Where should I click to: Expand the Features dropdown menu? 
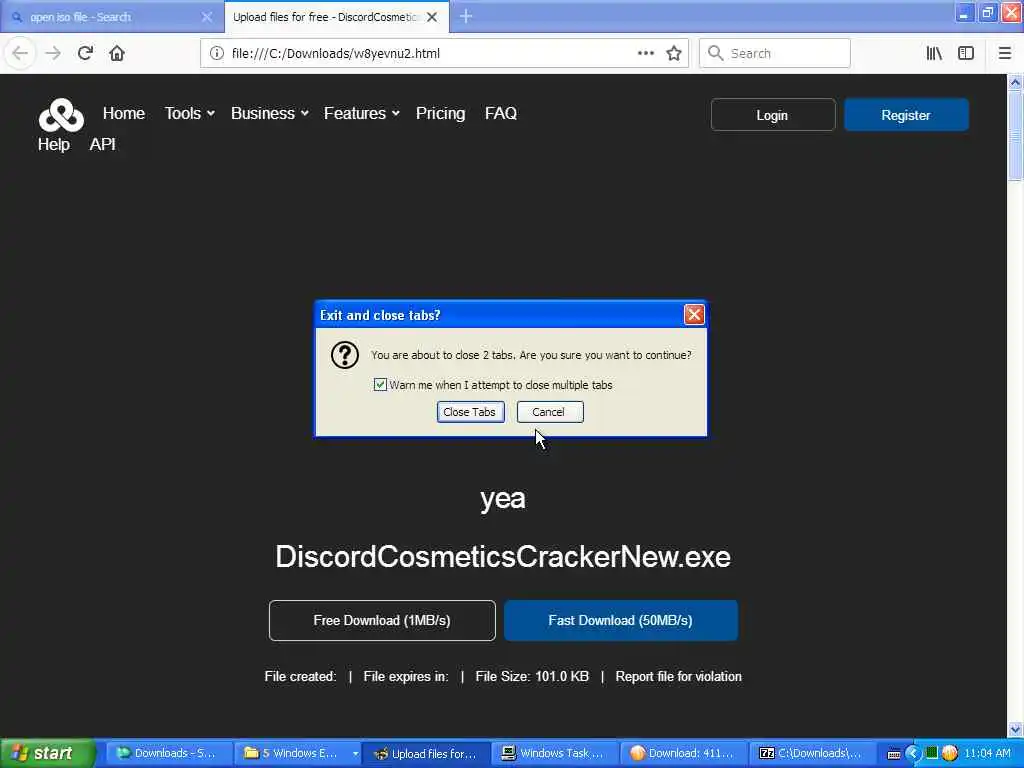point(362,114)
